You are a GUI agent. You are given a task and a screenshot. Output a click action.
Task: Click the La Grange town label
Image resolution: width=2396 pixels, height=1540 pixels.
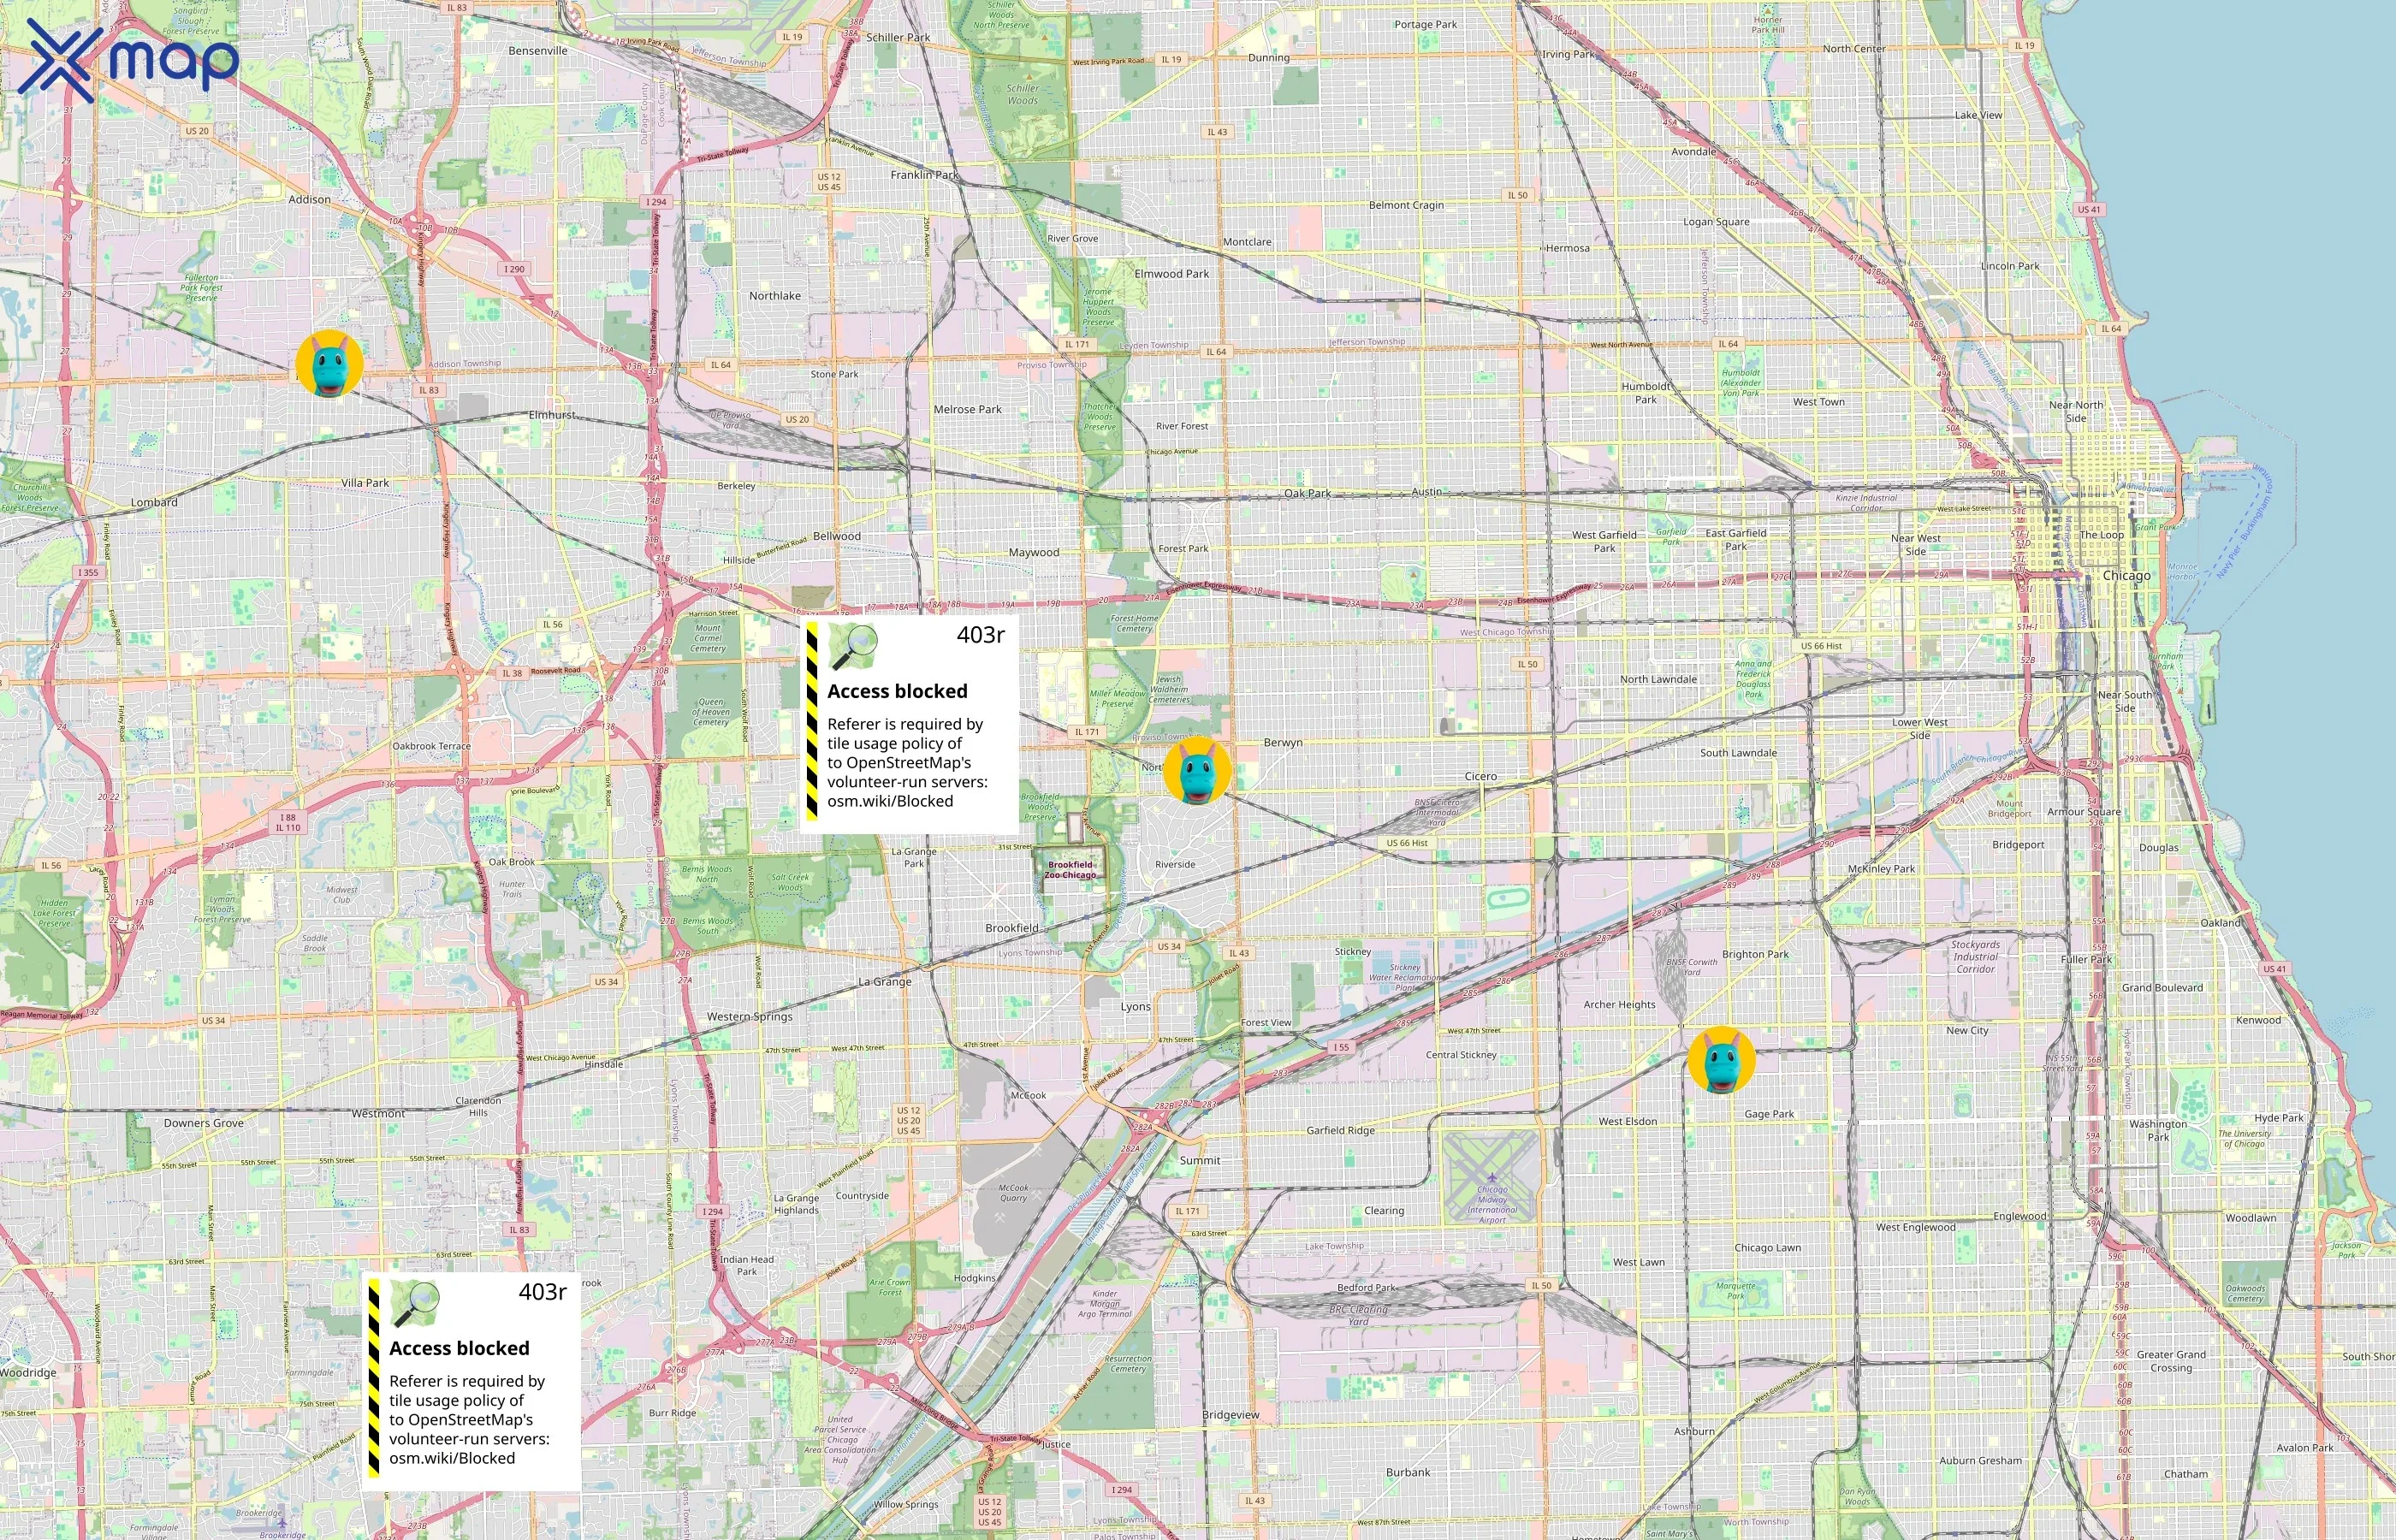pyautogui.click(x=884, y=982)
